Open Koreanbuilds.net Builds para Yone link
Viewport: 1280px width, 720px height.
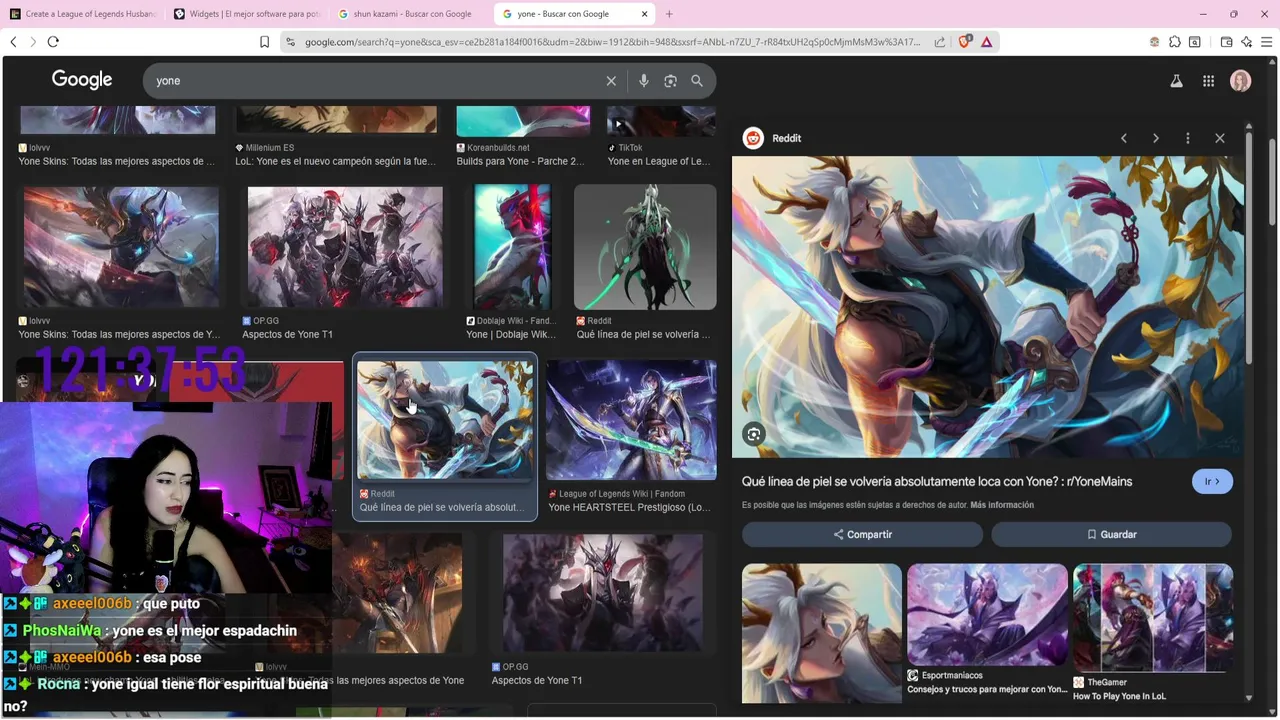pos(520,161)
